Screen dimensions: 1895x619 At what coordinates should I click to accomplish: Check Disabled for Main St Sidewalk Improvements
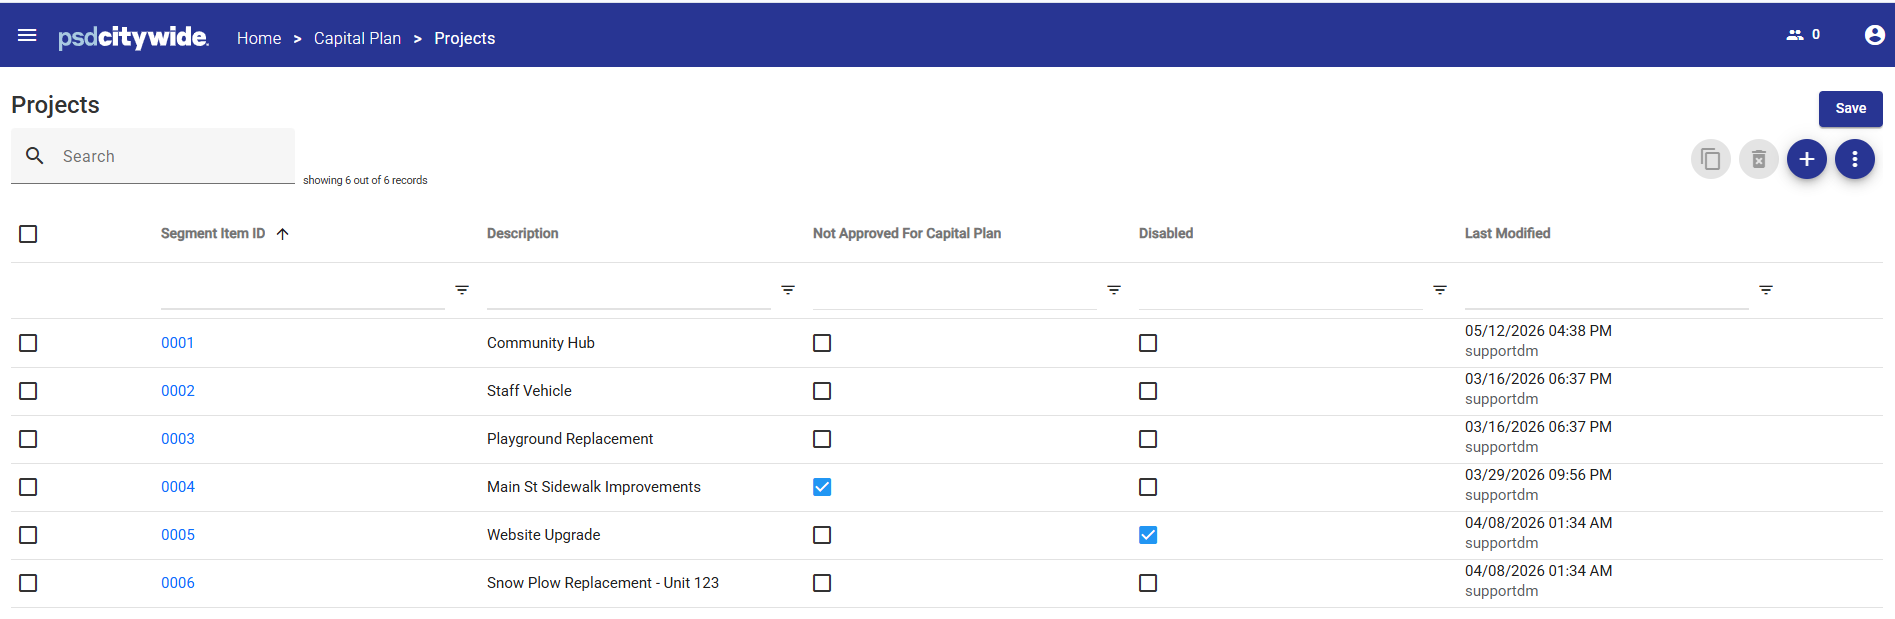pyautogui.click(x=1148, y=487)
